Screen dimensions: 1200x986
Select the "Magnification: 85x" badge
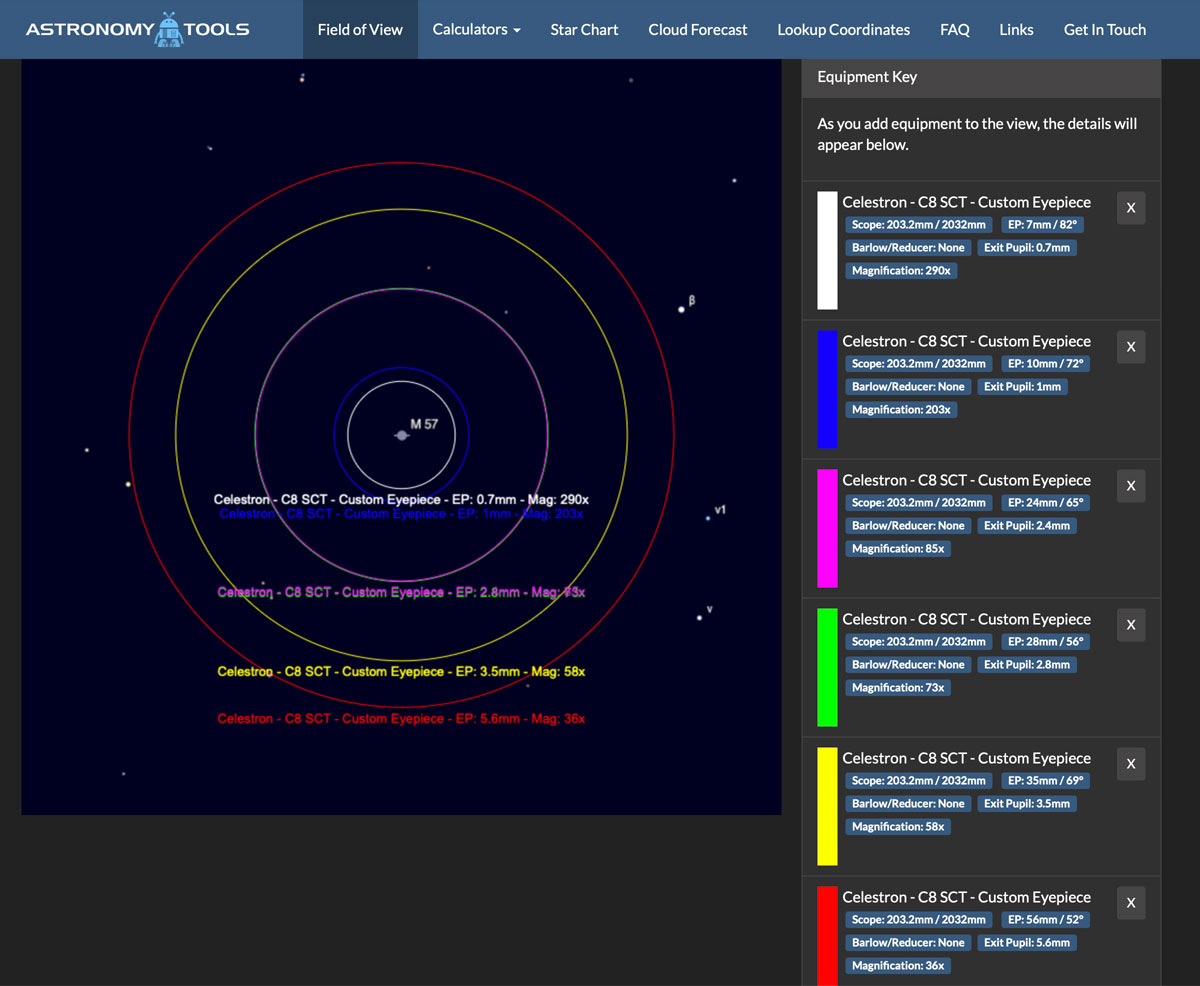tap(898, 549)
